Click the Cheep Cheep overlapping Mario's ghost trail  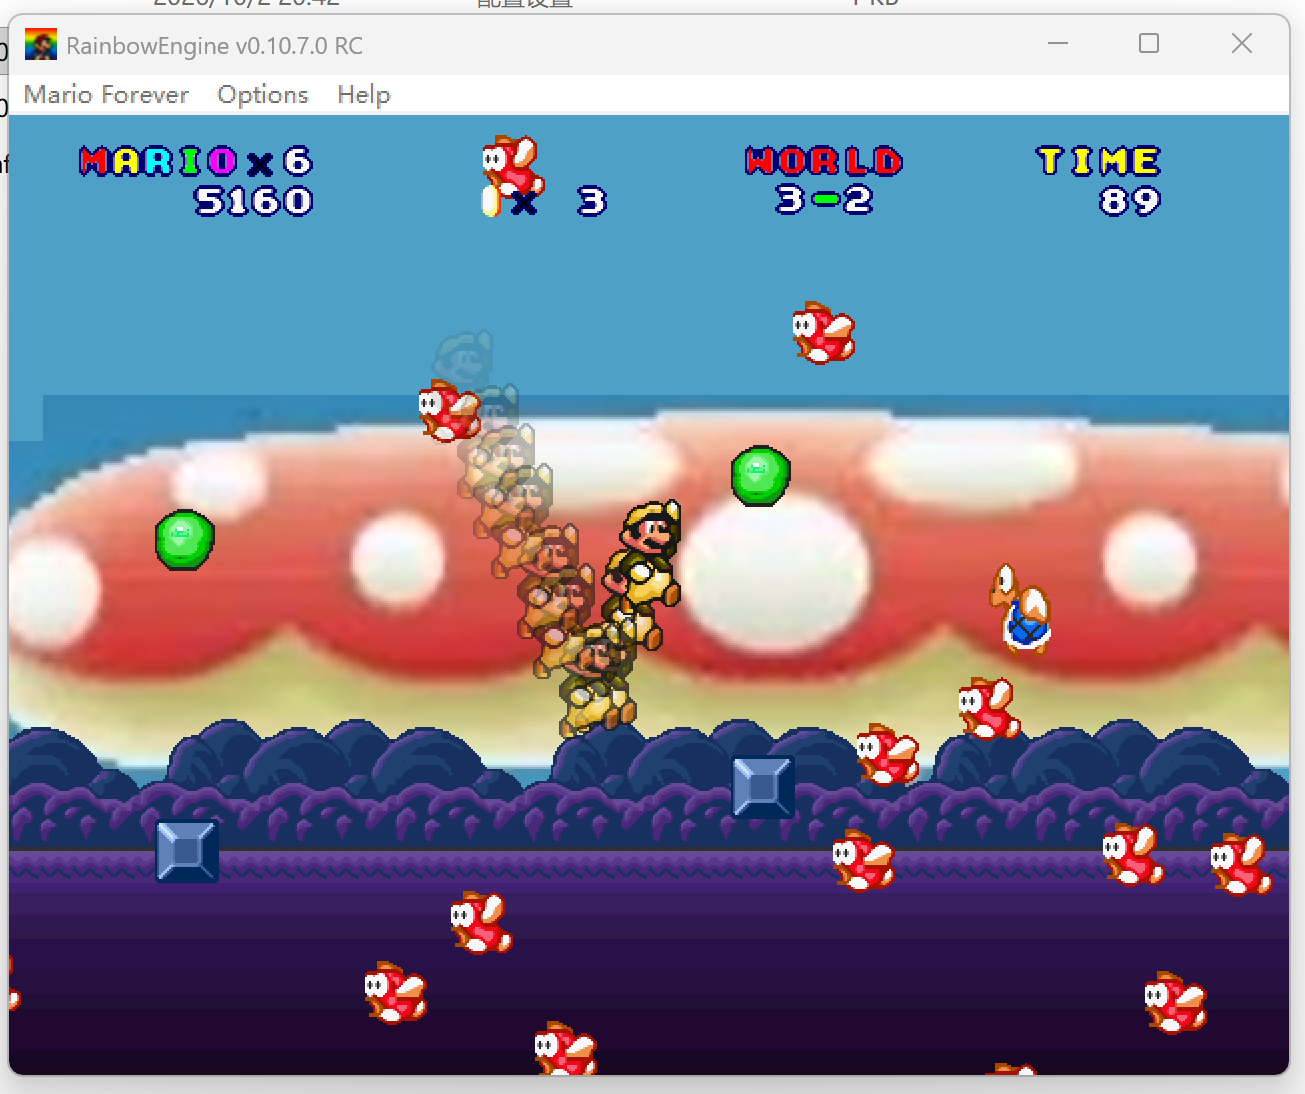449,411
